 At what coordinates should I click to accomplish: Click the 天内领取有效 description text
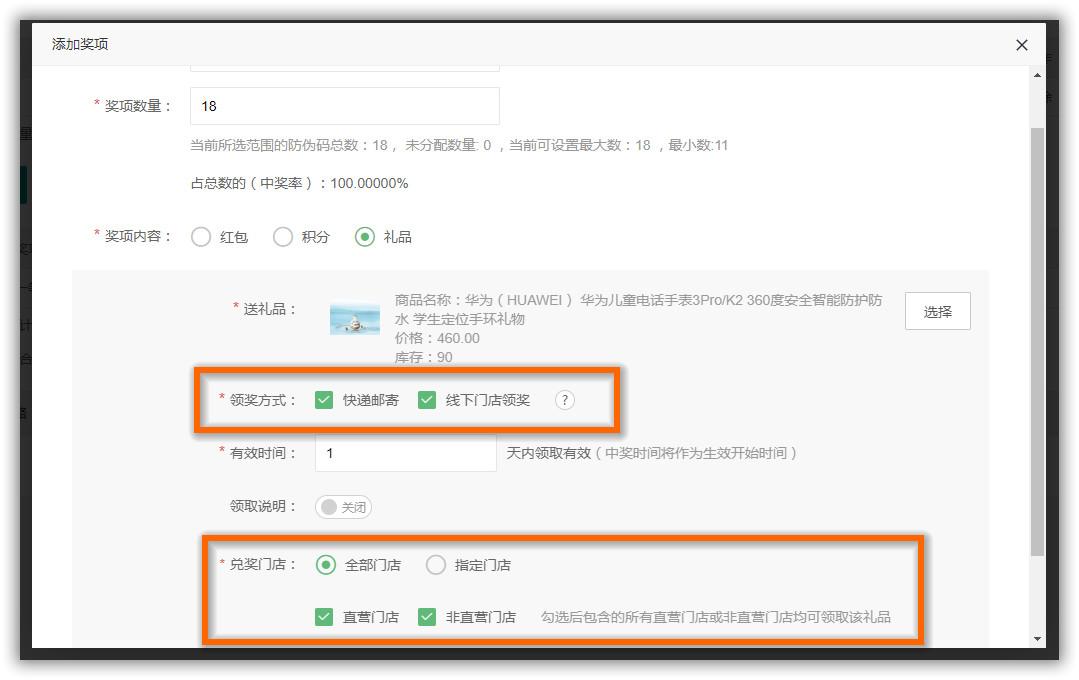click(x=651, y=453)
